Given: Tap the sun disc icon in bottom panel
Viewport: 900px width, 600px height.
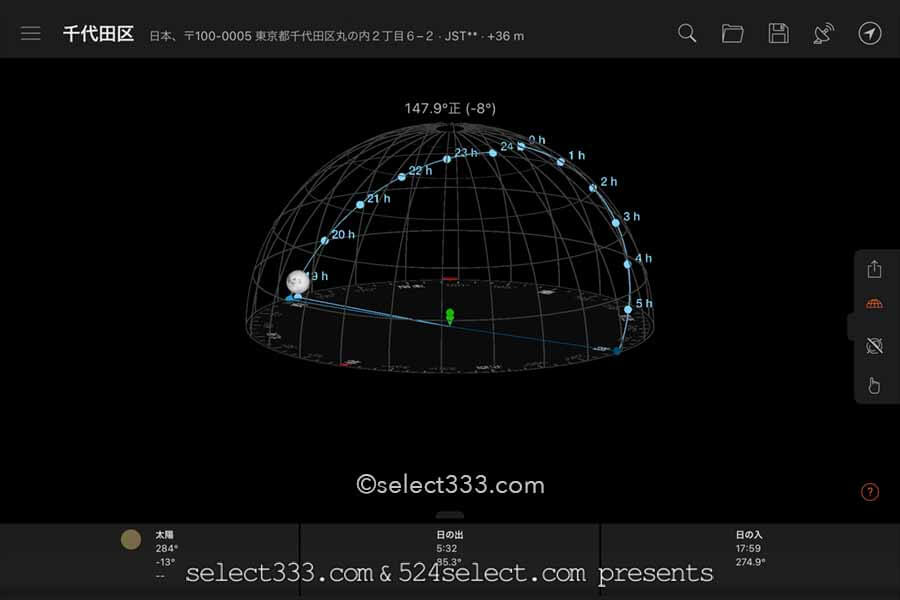Looking at the screenshot, I should click(x=131, y=540).
